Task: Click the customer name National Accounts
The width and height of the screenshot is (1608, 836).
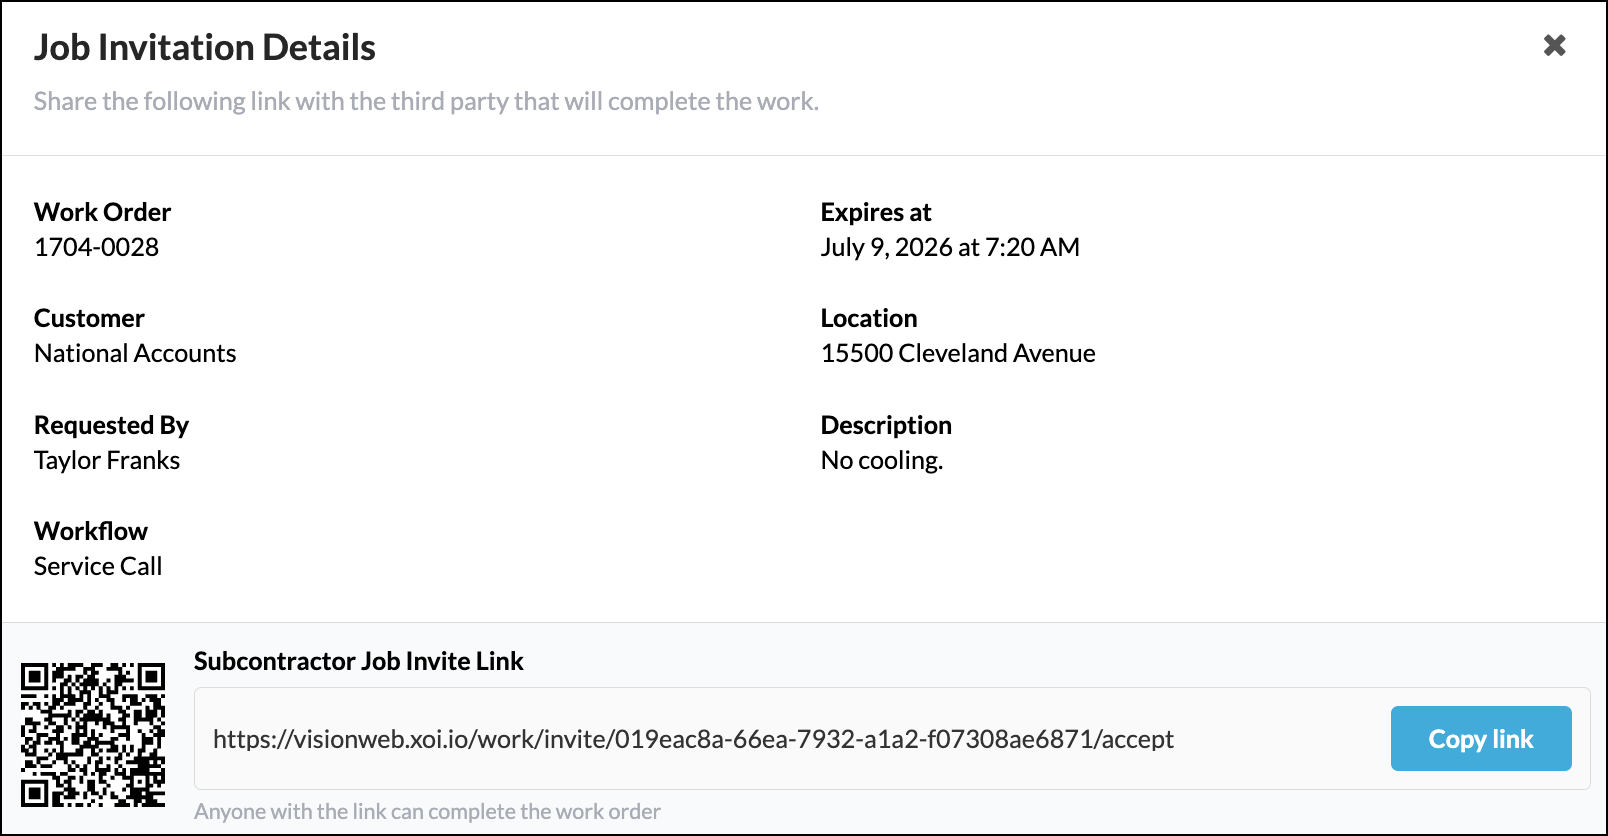Action: [135, 353]
